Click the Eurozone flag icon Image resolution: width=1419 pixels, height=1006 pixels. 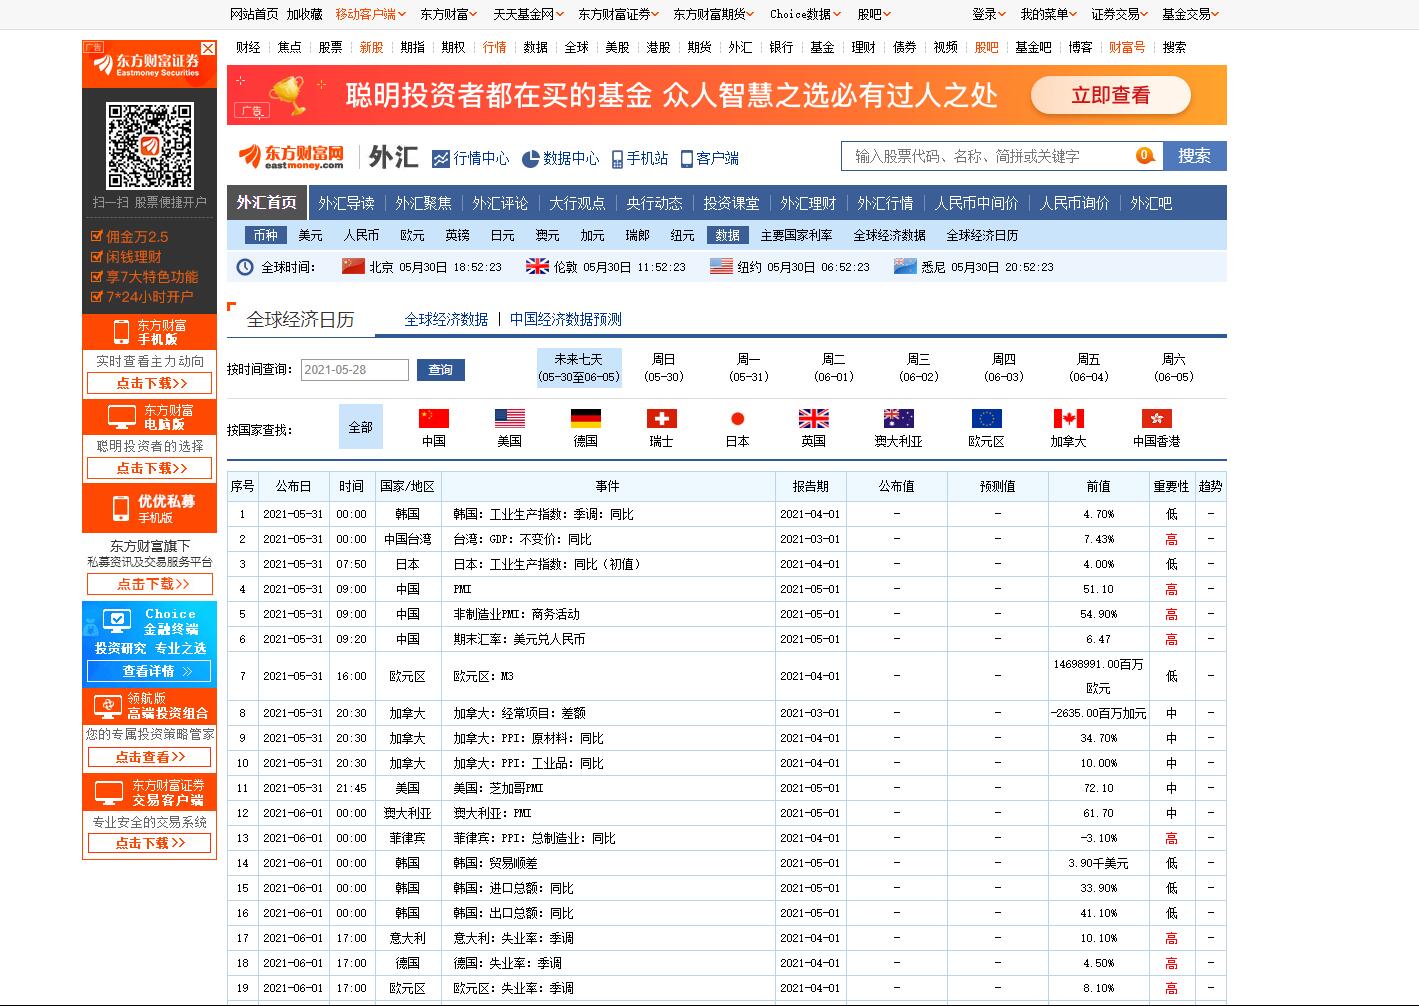pos(986,419)
